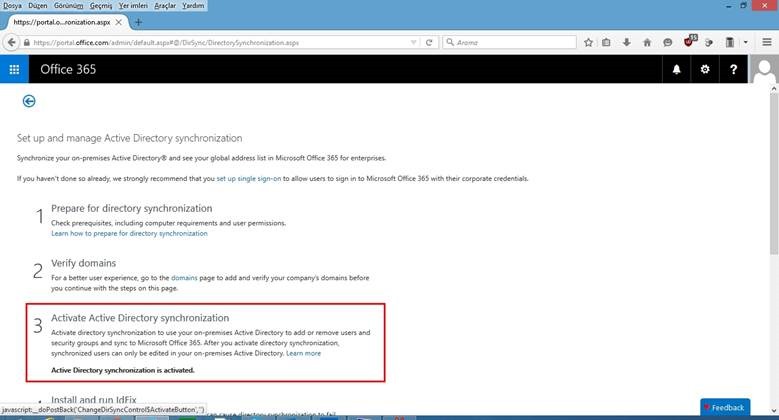The image size is (779, 420).
Task: Click 'Activate Active Directory synchronization' heading
Action: tap(140, 318)
